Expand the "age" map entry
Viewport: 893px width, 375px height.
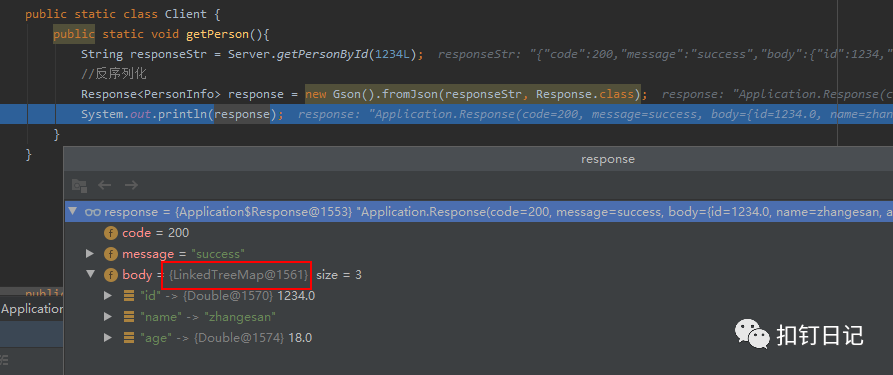coord(108,338)
